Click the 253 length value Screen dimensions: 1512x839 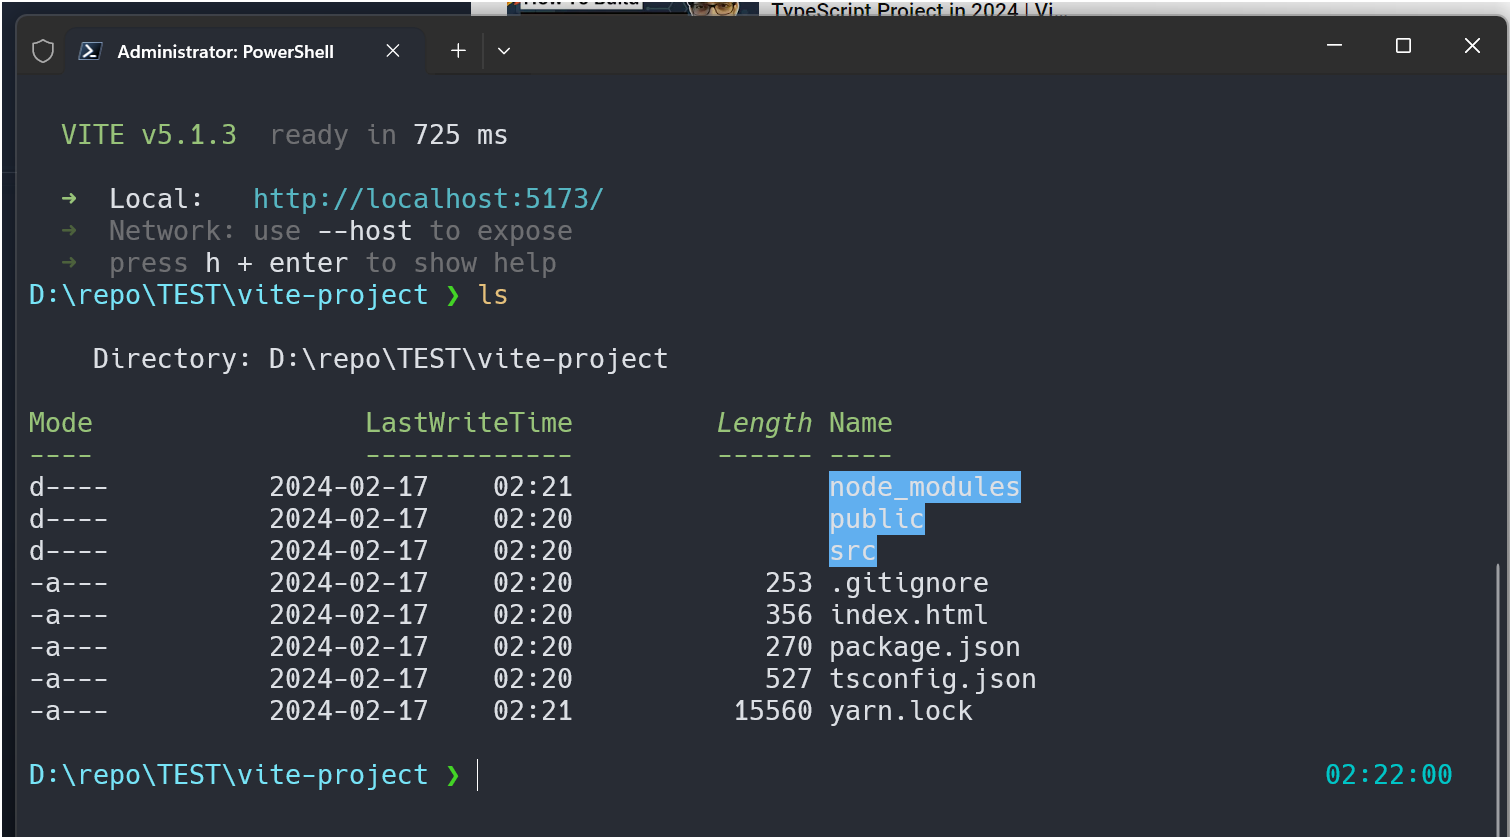coord(789,583)
